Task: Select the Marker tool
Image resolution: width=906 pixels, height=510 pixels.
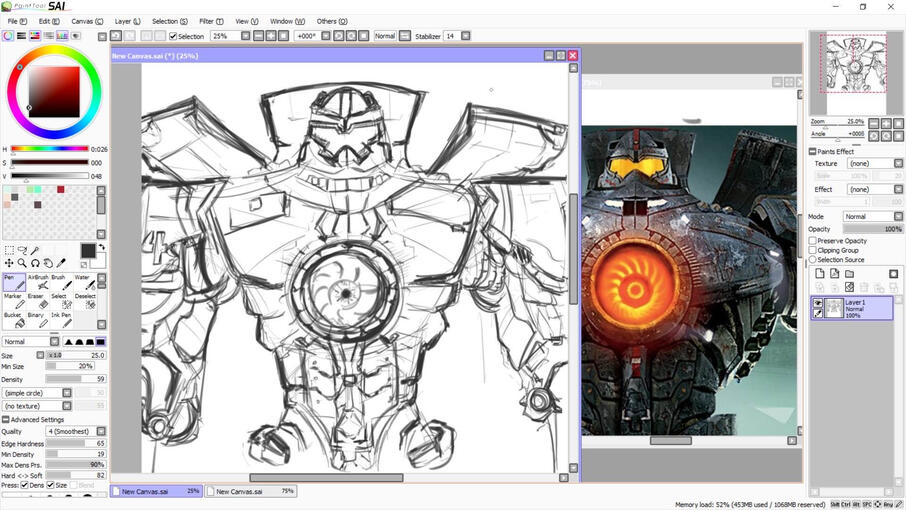Action: tap(14, 301)
